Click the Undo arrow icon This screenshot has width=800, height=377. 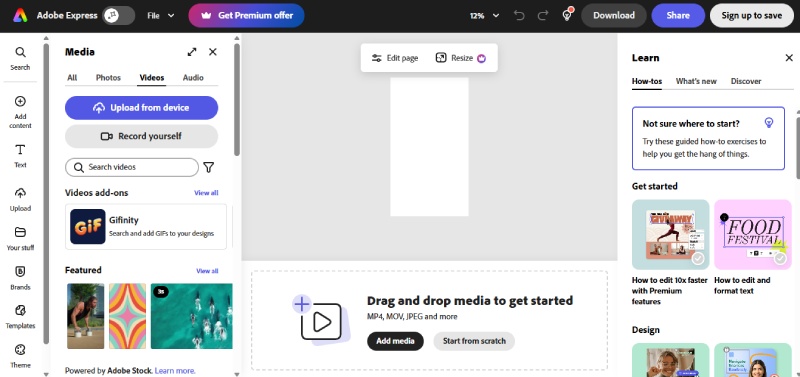point(519,15)
